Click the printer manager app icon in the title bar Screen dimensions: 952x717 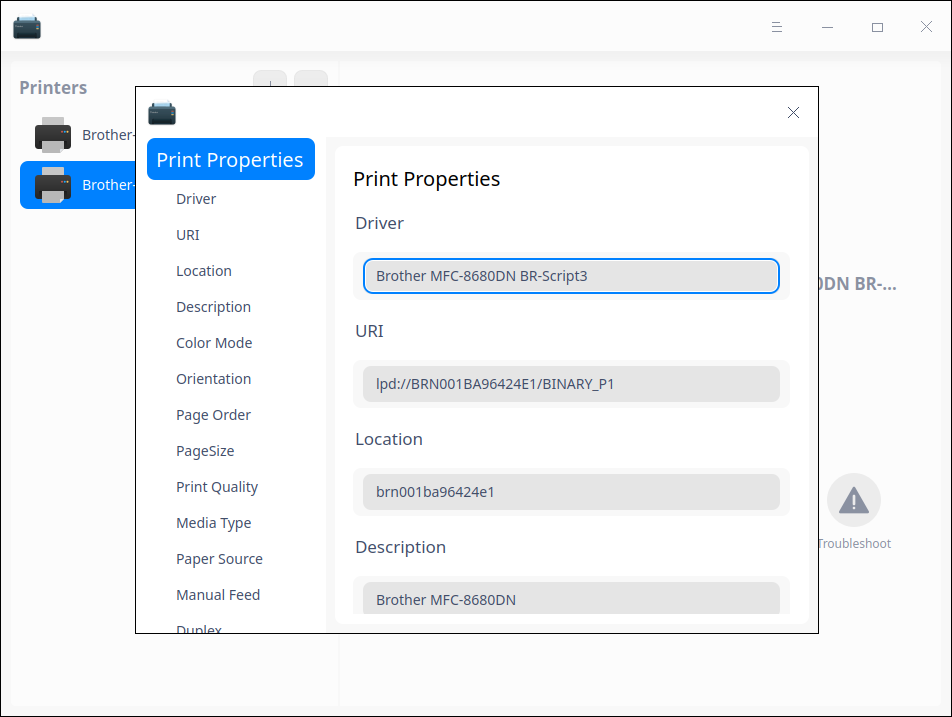pyautogui.click(x=27, y=27)
